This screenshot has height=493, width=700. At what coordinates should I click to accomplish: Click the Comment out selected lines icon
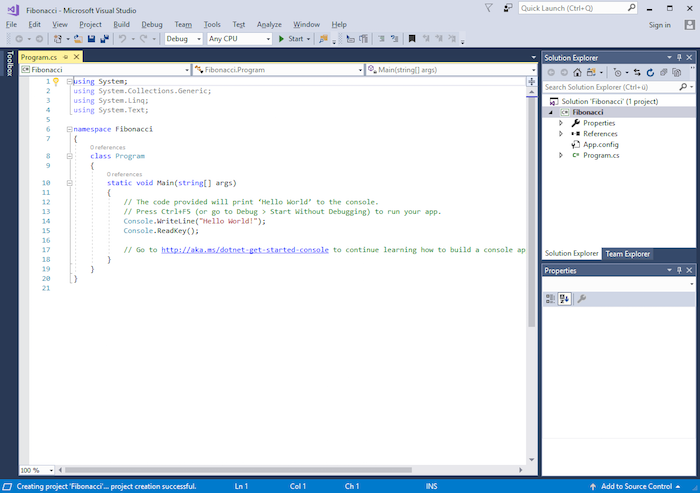click(381, 39)
